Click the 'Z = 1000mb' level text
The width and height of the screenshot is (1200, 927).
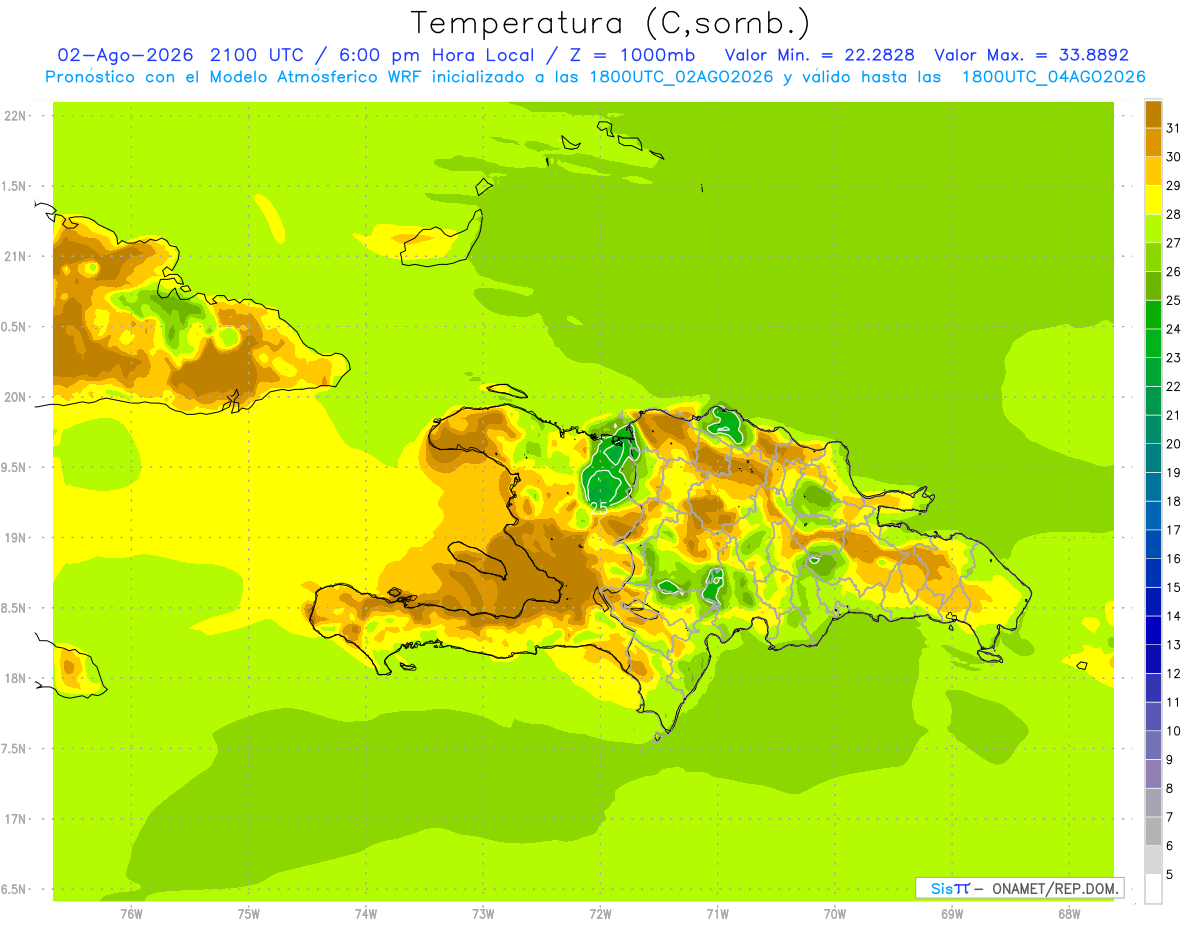coord(634,55)
